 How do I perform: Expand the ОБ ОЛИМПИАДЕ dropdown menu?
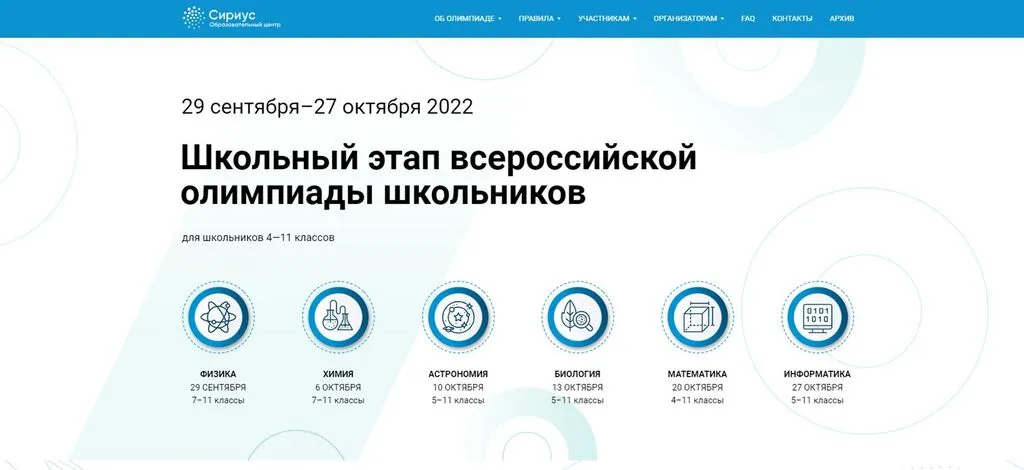(468, 18)
